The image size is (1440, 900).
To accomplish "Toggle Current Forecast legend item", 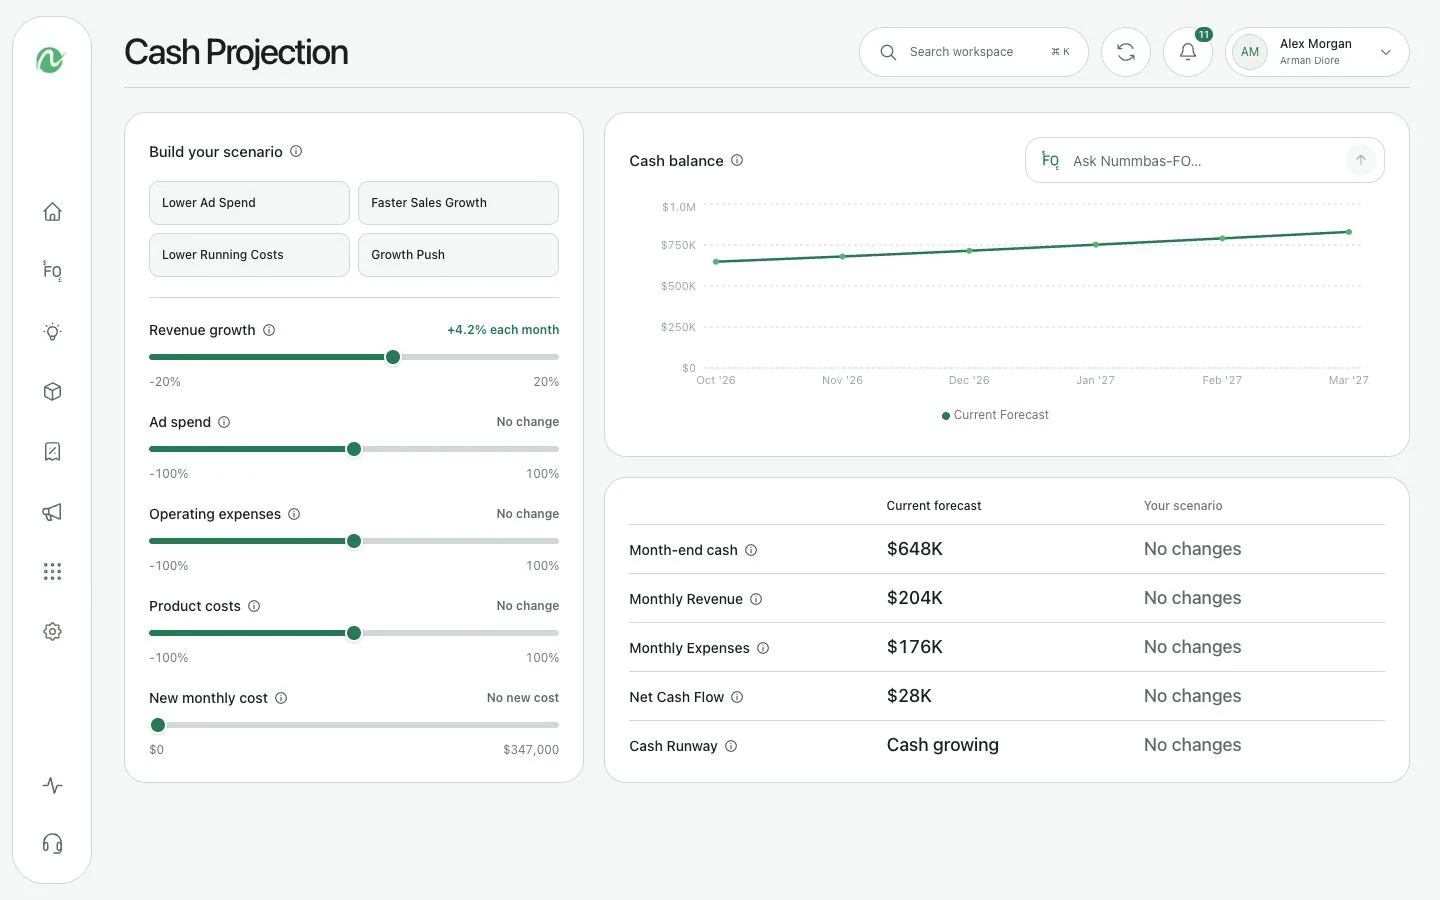I will 995,415.
